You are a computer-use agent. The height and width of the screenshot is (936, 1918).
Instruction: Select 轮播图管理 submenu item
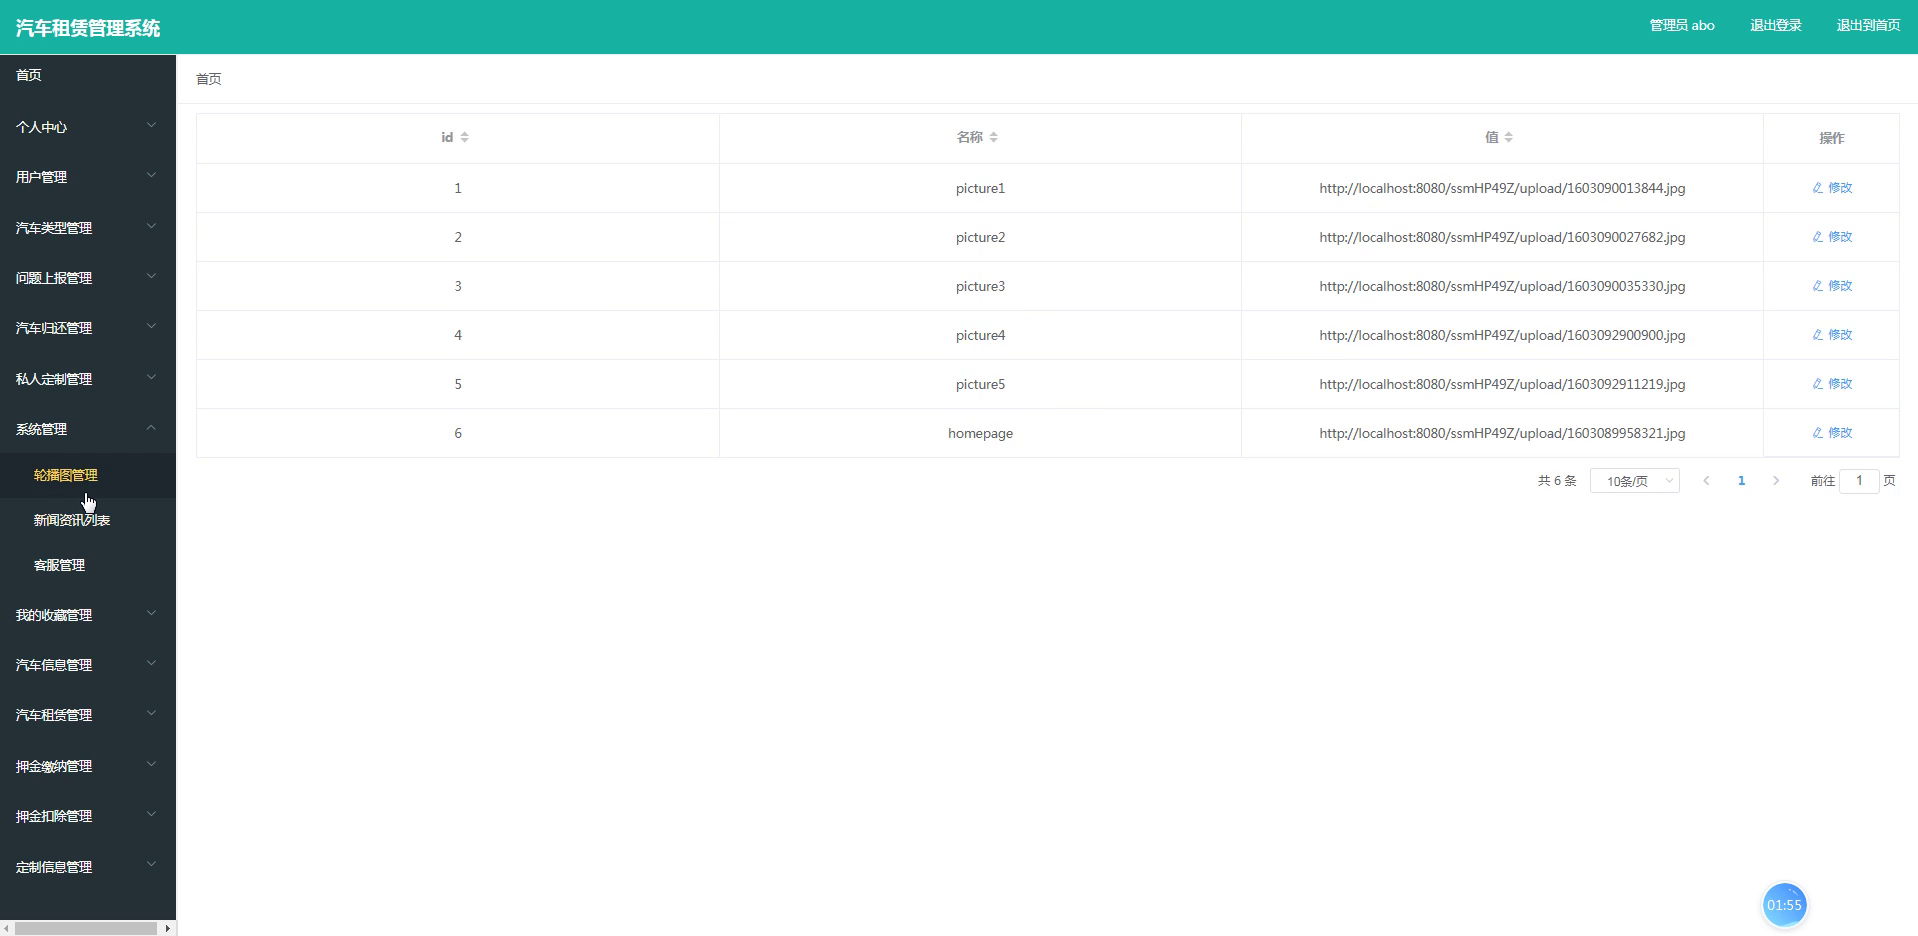(x=88, y=475)
